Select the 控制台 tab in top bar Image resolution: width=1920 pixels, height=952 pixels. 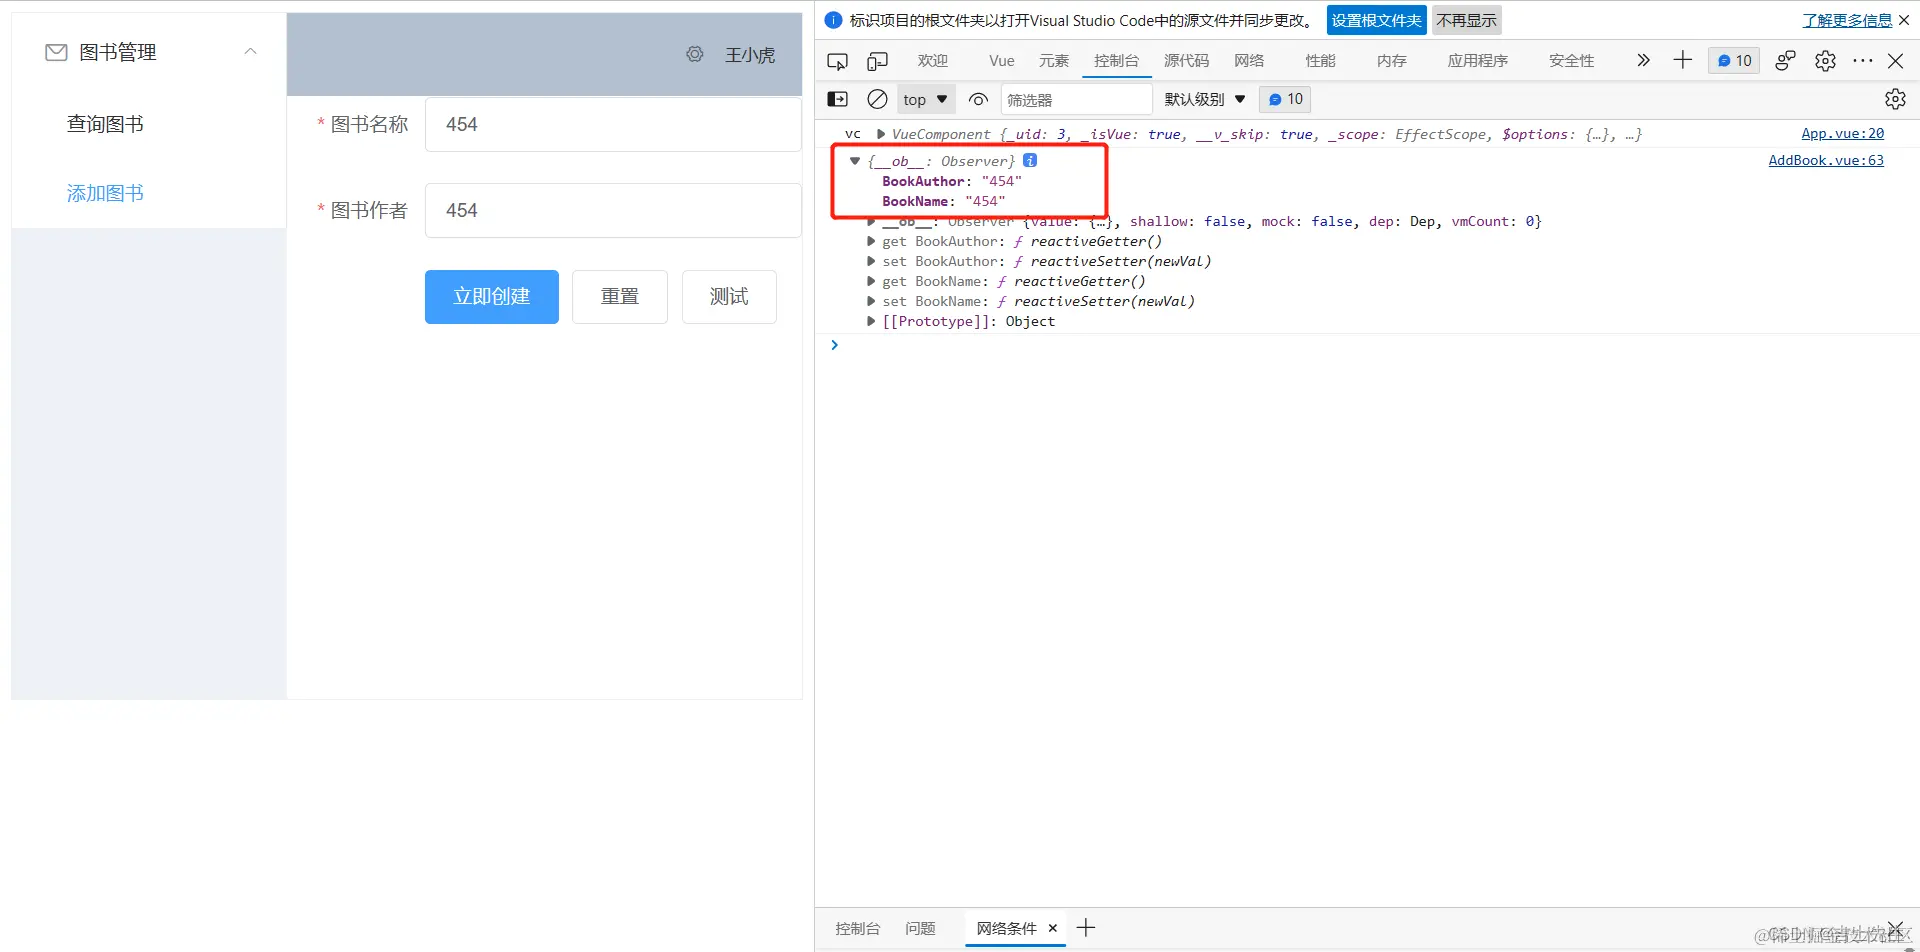point(1116,61)
